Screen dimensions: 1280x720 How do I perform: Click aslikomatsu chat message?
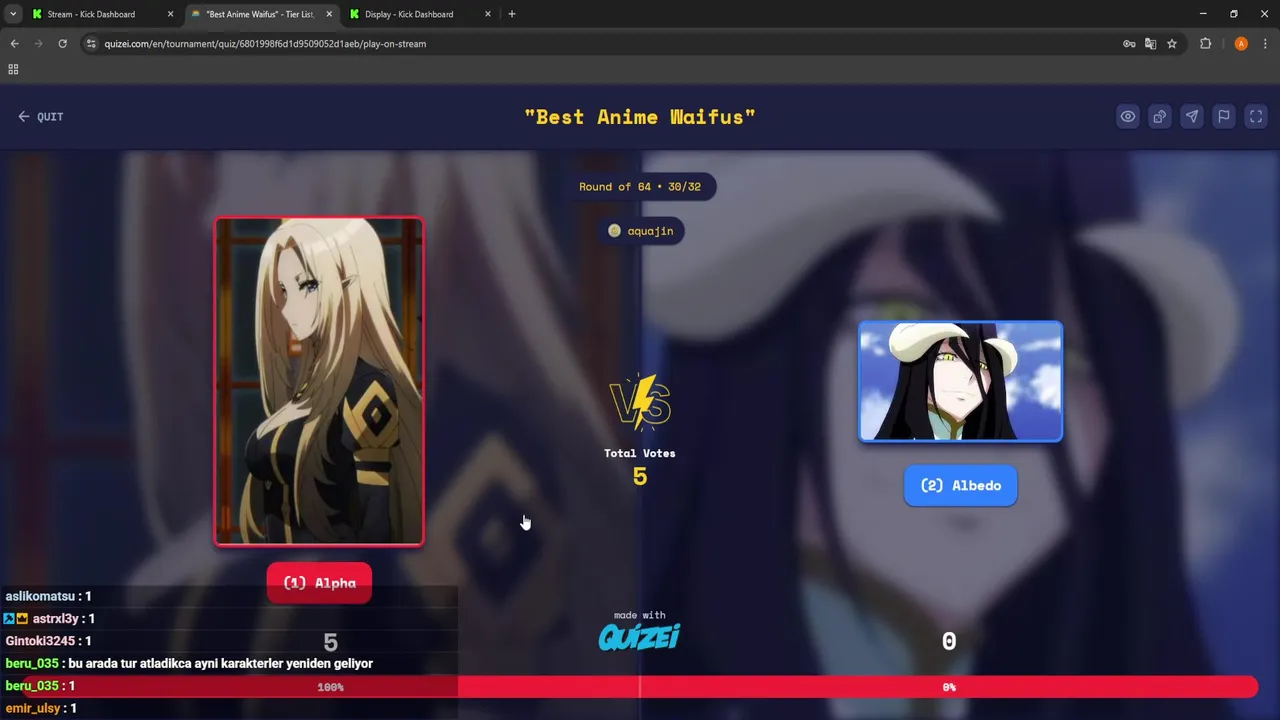coord(48,596)
